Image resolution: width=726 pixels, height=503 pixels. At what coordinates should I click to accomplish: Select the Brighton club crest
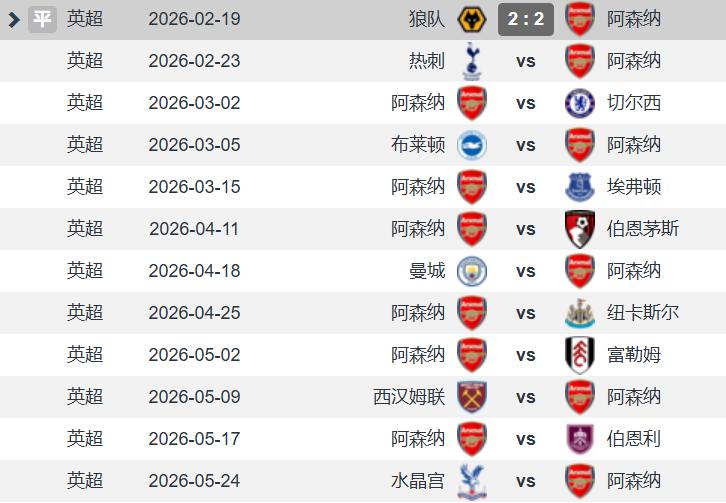472,145
